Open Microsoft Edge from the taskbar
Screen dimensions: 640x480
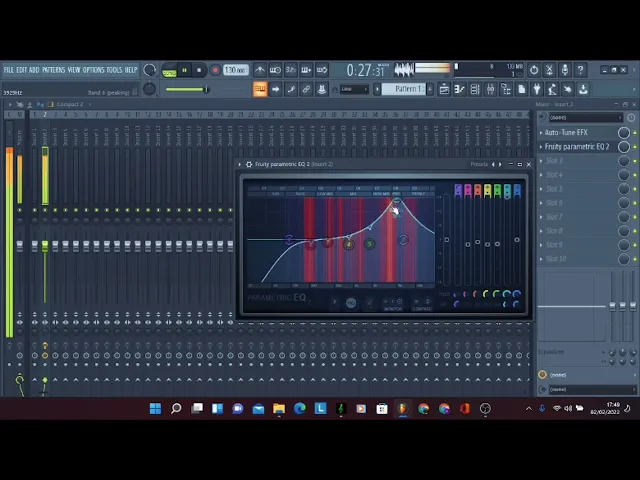[x=300, y=408]
